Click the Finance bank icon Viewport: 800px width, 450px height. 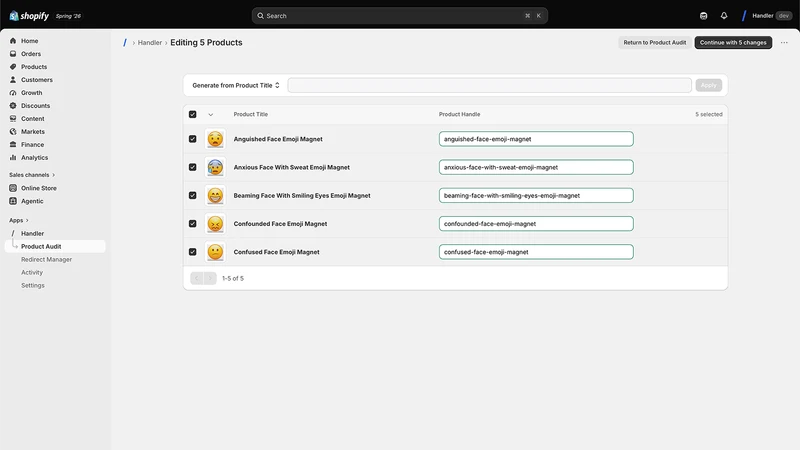pos(13,144)
